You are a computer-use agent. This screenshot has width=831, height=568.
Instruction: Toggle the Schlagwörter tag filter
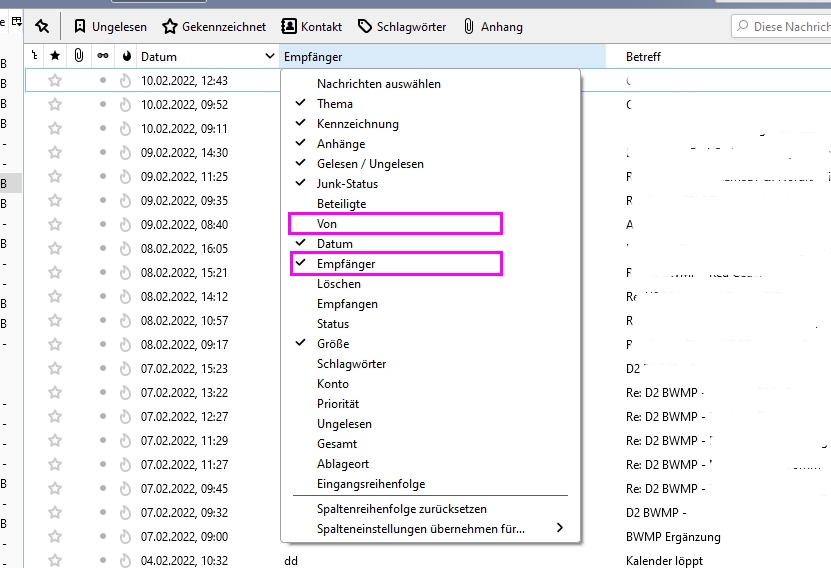pos(402,27)
